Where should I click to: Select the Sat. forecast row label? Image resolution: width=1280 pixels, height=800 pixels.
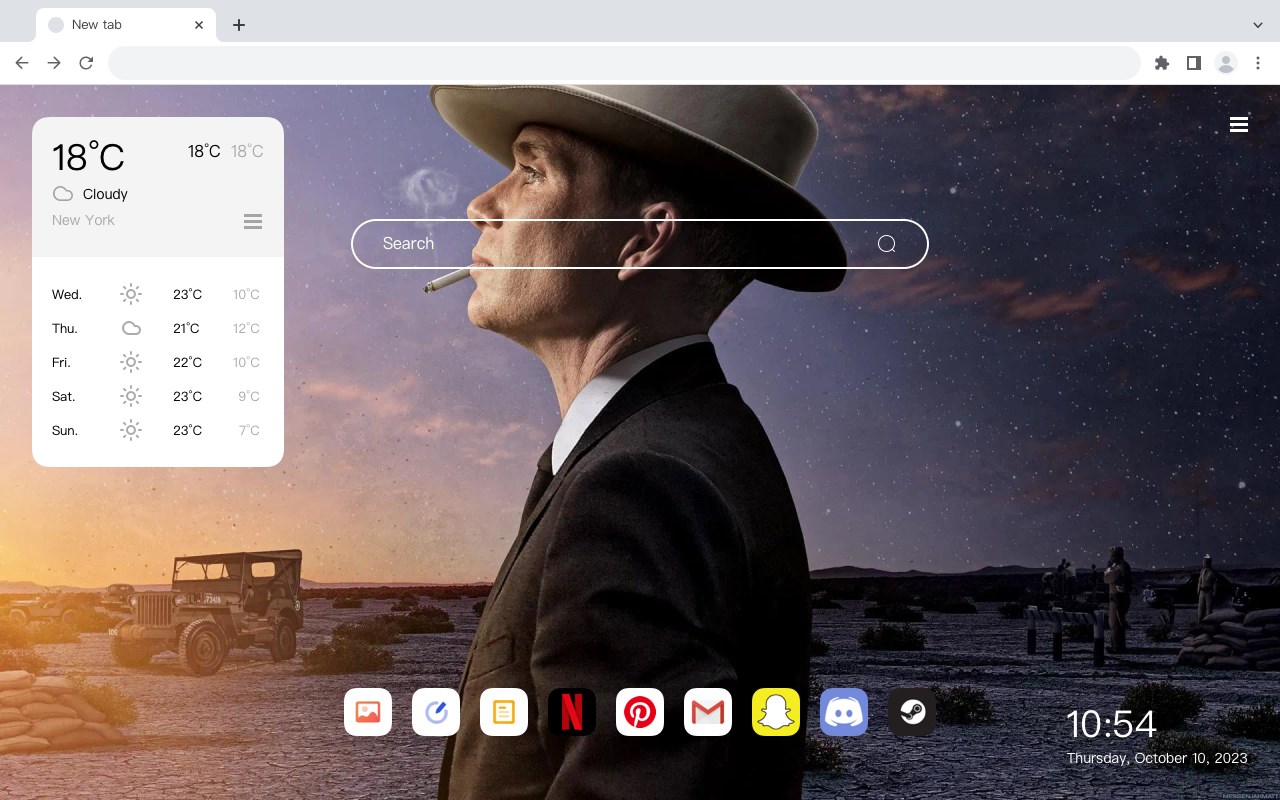(x=64, y=396)
